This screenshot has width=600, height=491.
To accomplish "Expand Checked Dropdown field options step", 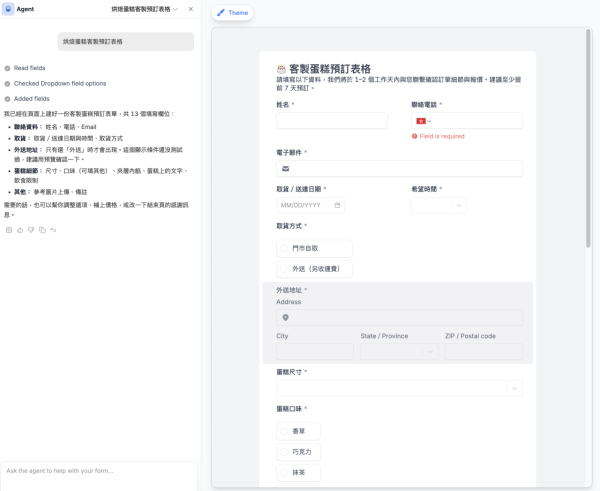I will click(60, 83).
